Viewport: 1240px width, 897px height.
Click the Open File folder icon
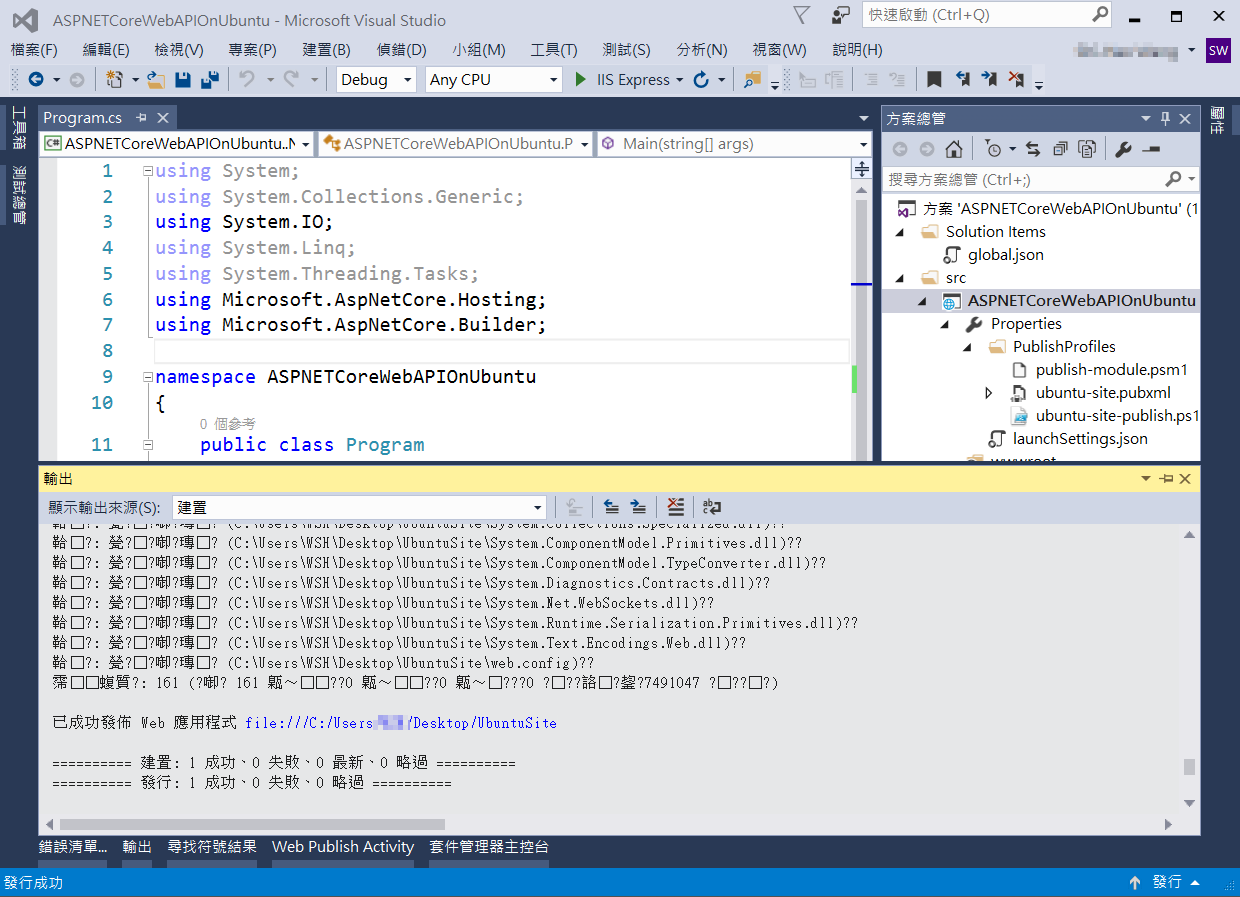pyautogui.click(x=156, y=79)
